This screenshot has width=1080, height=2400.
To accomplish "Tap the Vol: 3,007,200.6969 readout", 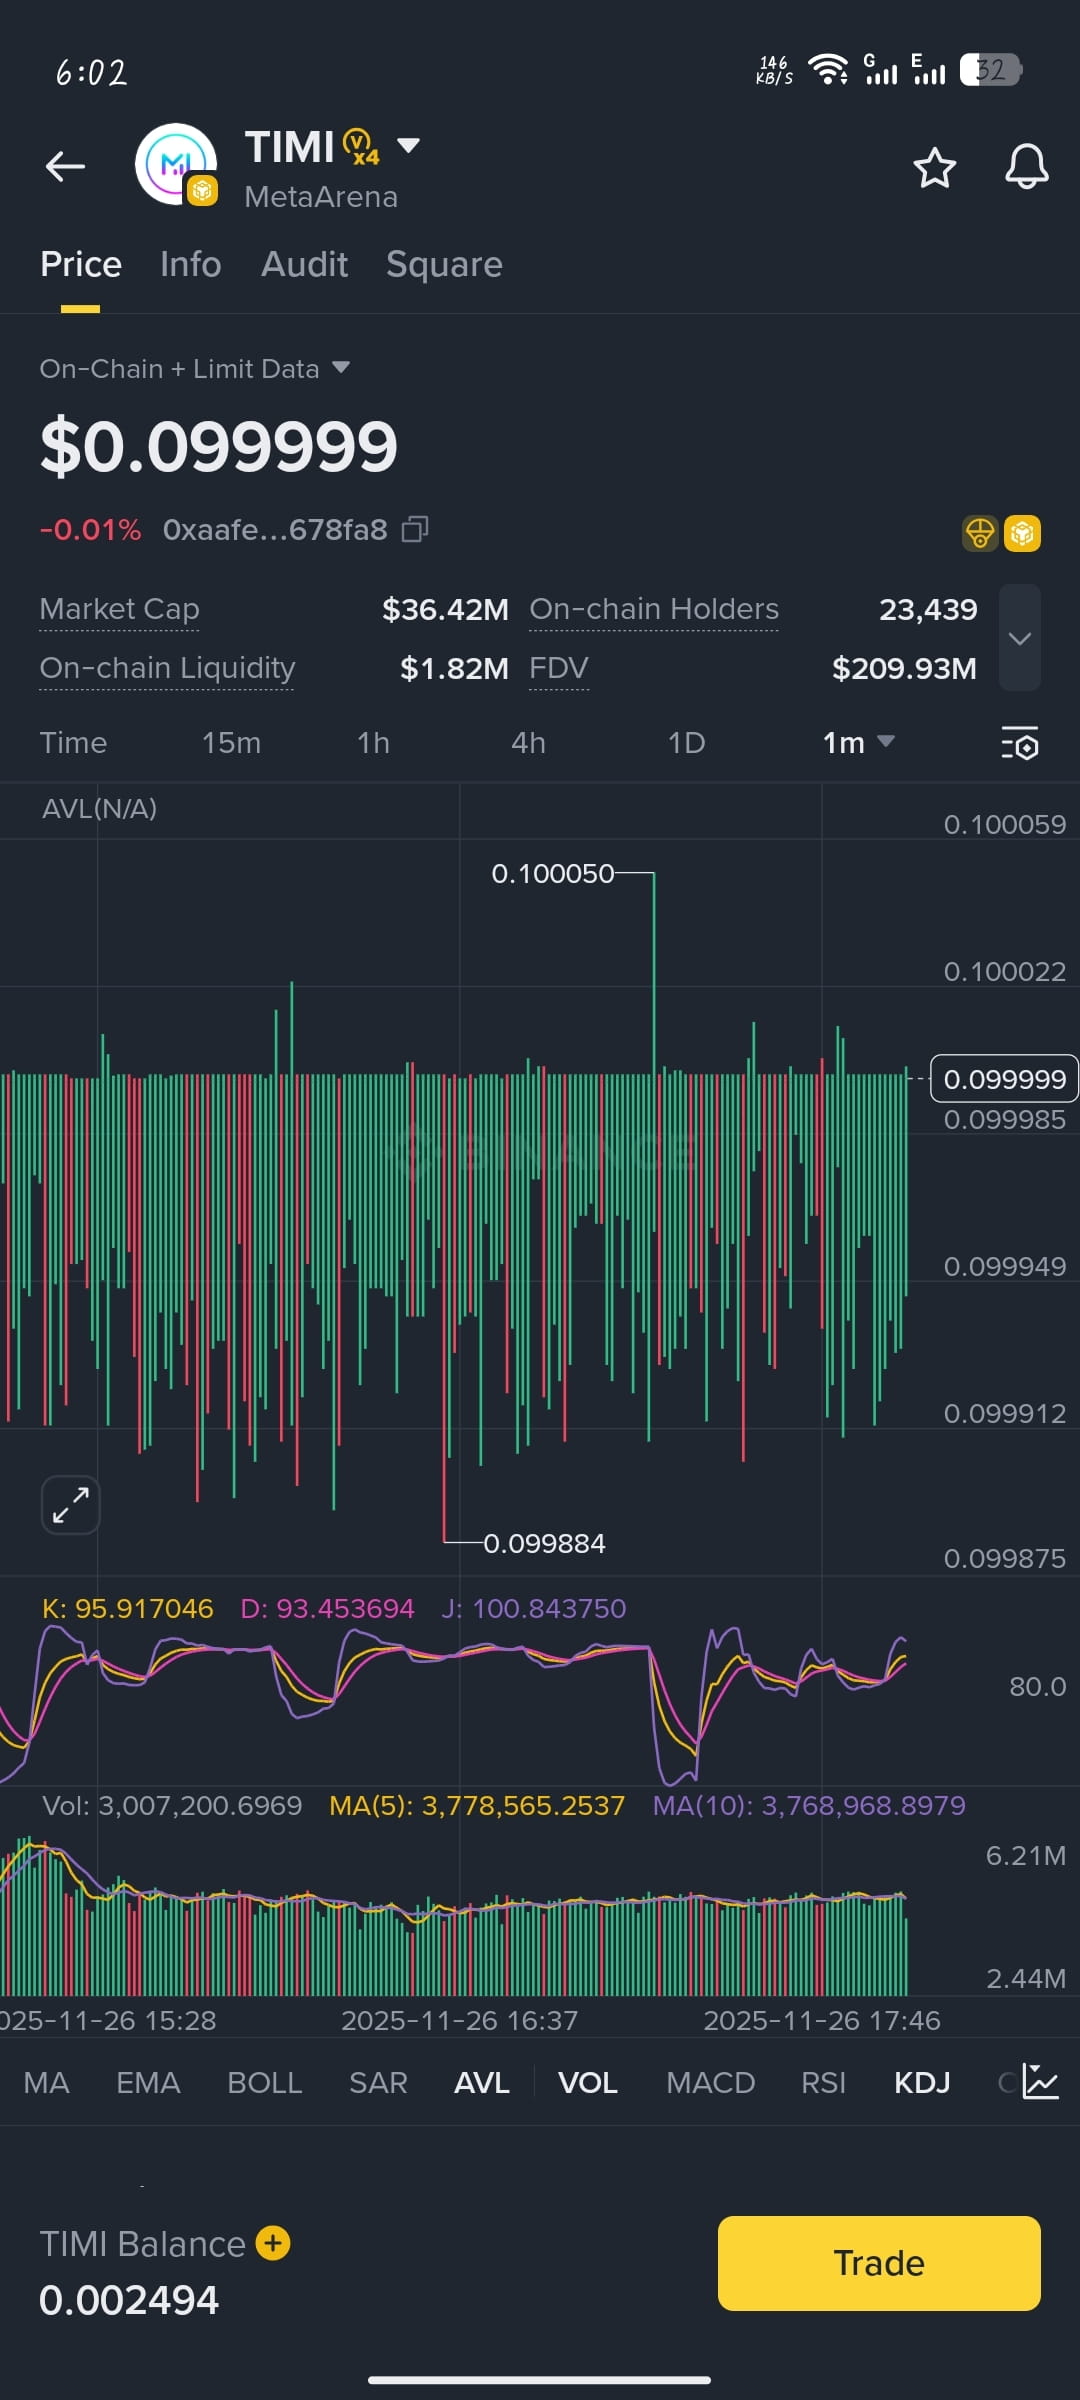I will 172,1805.
